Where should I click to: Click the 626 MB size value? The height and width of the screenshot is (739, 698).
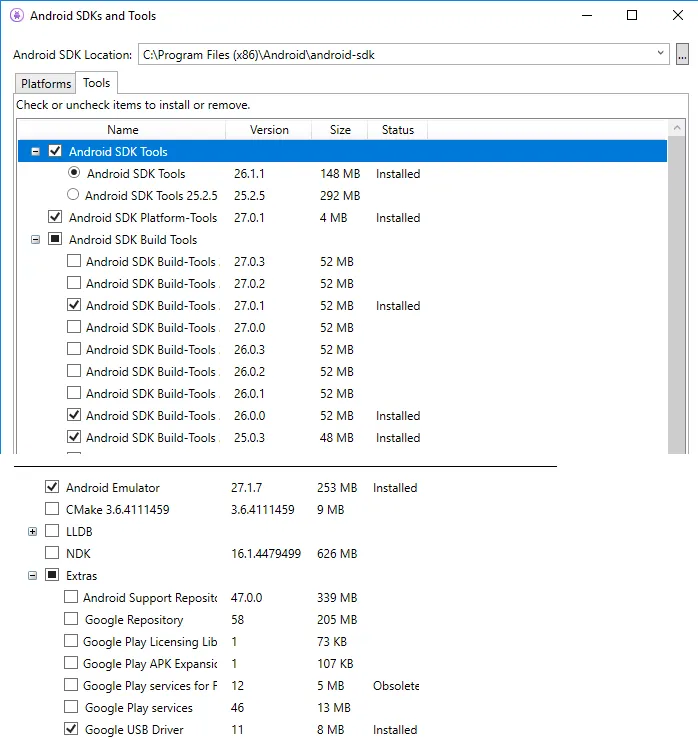click(337, 553)
